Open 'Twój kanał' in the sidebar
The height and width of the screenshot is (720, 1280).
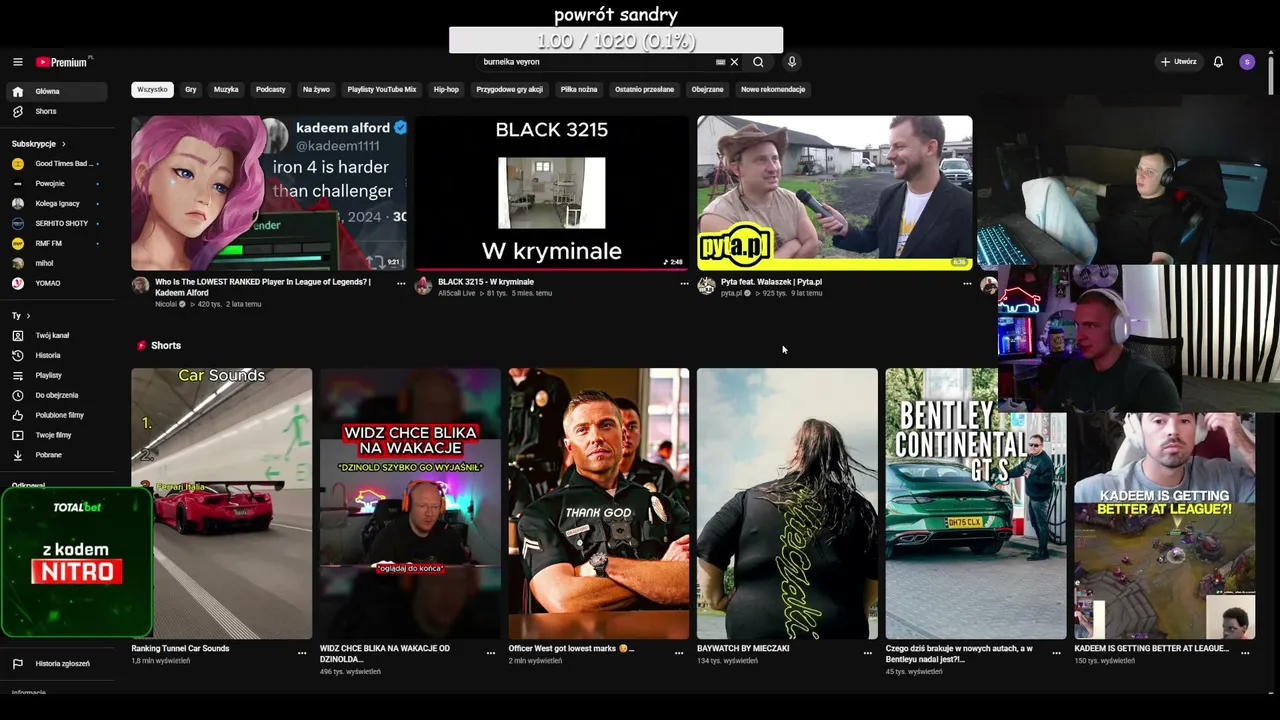click(x=57, y=335)
